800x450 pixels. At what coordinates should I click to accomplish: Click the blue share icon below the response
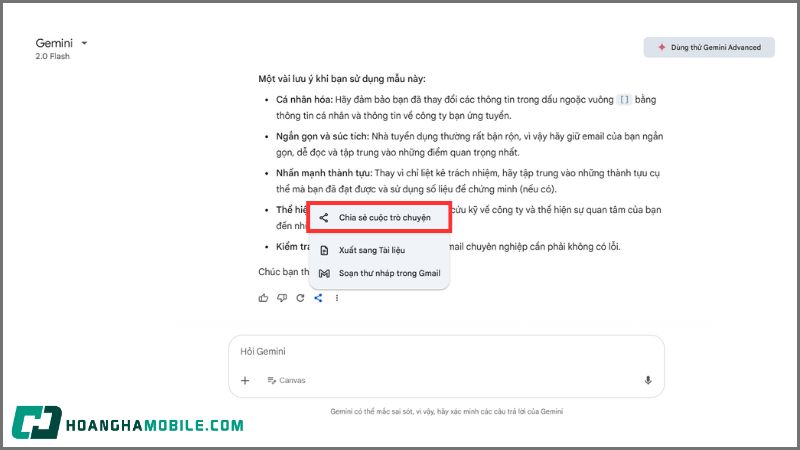[x=318, y=298]
